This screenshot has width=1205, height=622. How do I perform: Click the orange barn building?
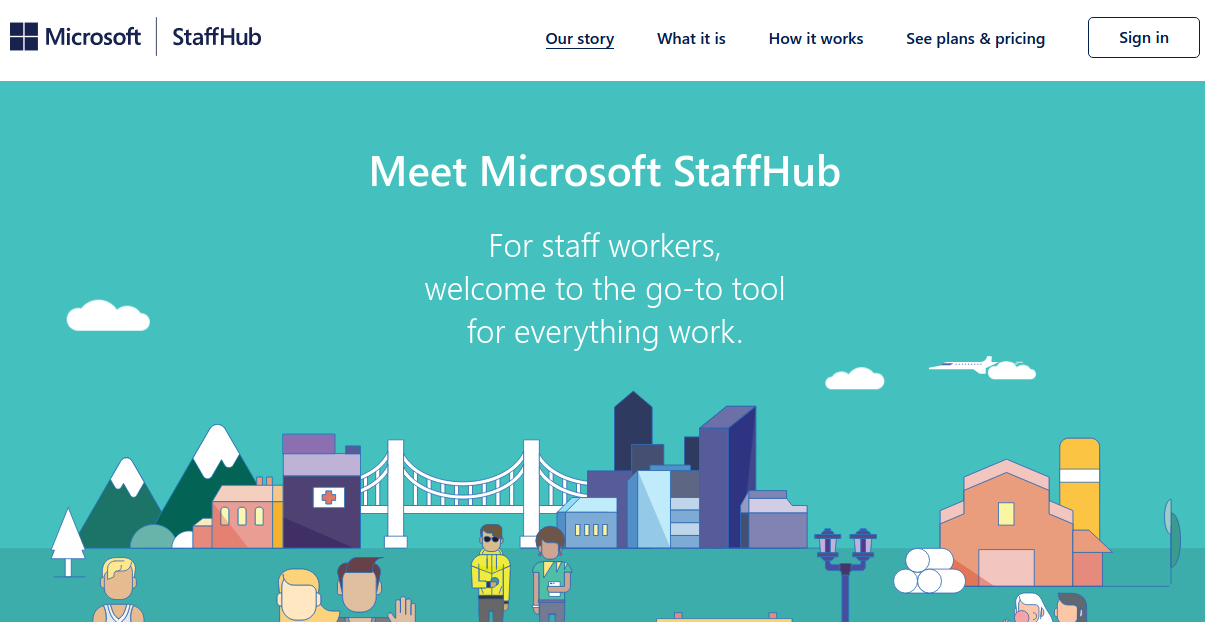click(x=1005, y=530)
